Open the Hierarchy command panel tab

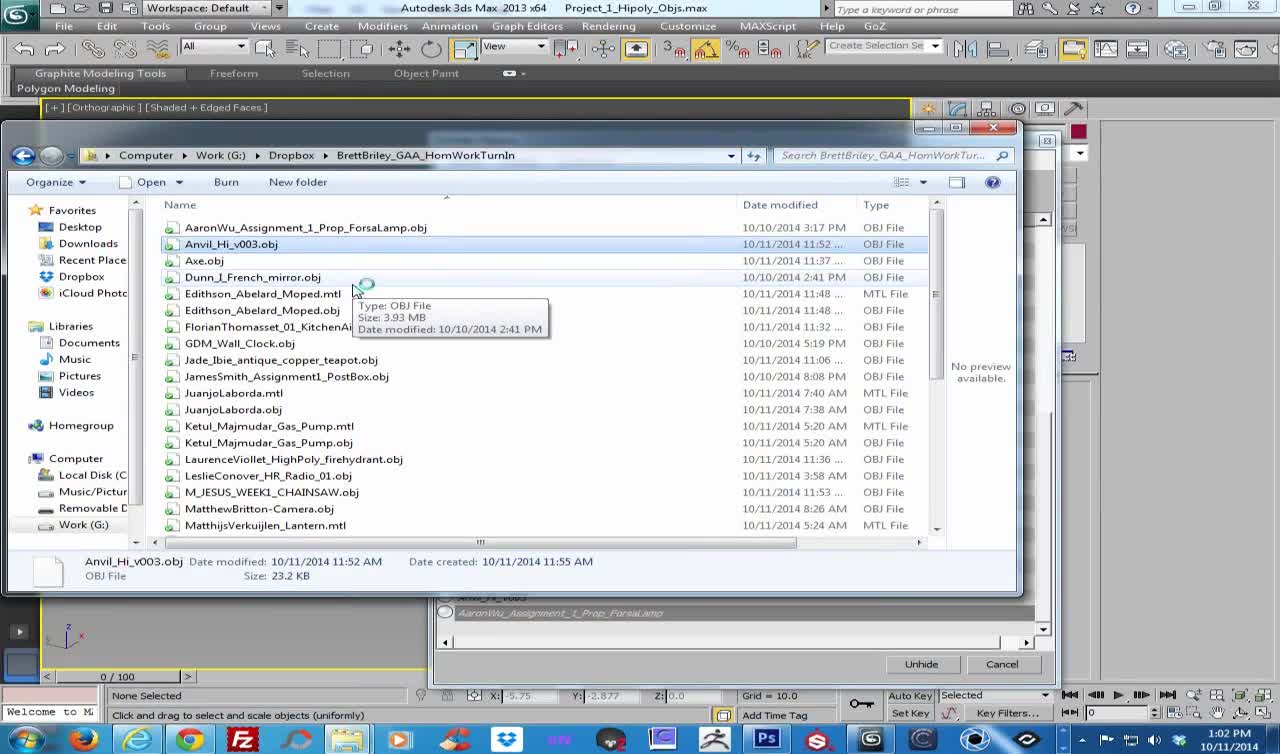[x=987, y=109]
